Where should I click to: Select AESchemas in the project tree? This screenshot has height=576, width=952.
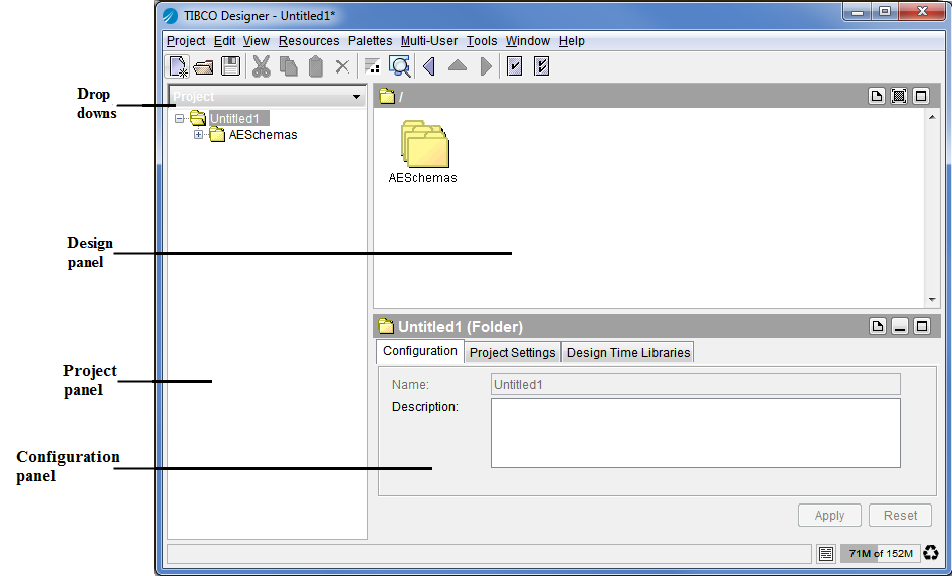point(263,135)
